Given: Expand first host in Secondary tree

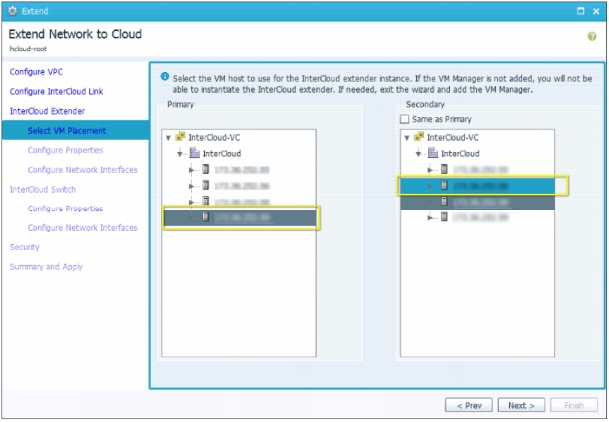Looking at the screenshot, I should 430,170.
